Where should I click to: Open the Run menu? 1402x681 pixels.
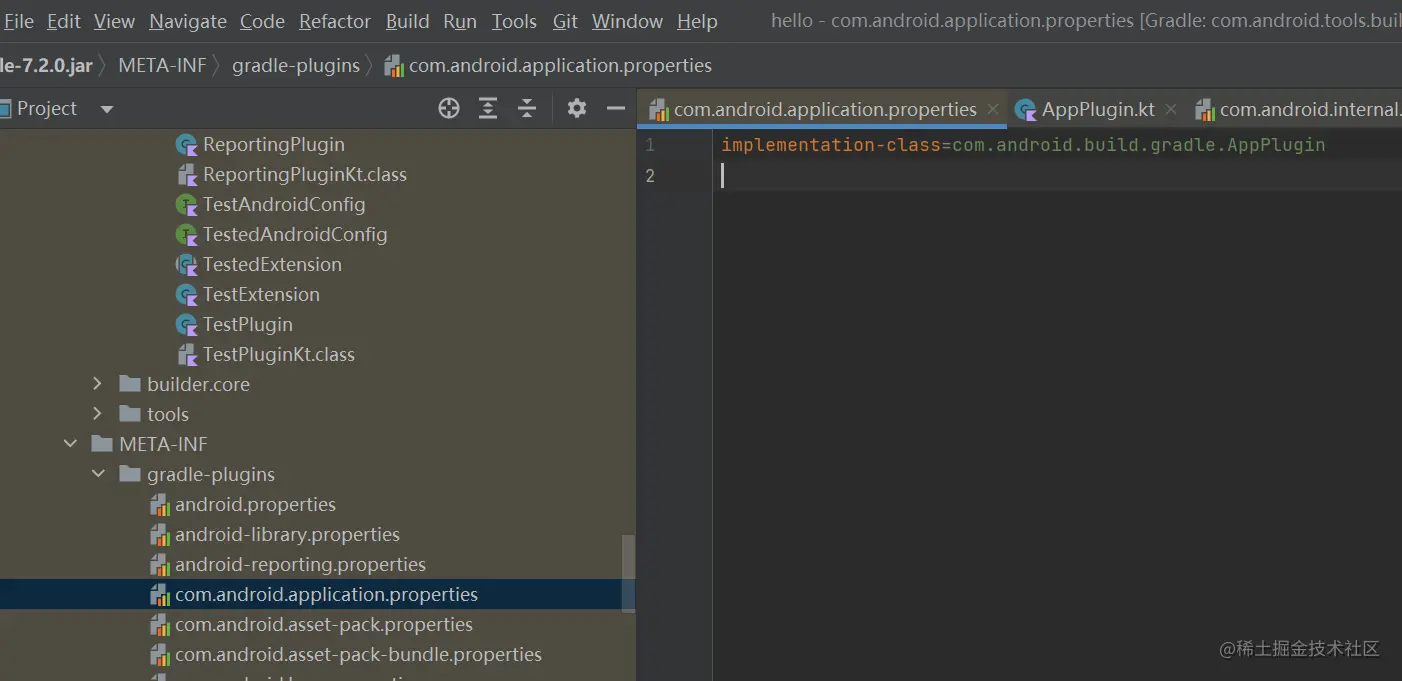[x=460, y=21]
